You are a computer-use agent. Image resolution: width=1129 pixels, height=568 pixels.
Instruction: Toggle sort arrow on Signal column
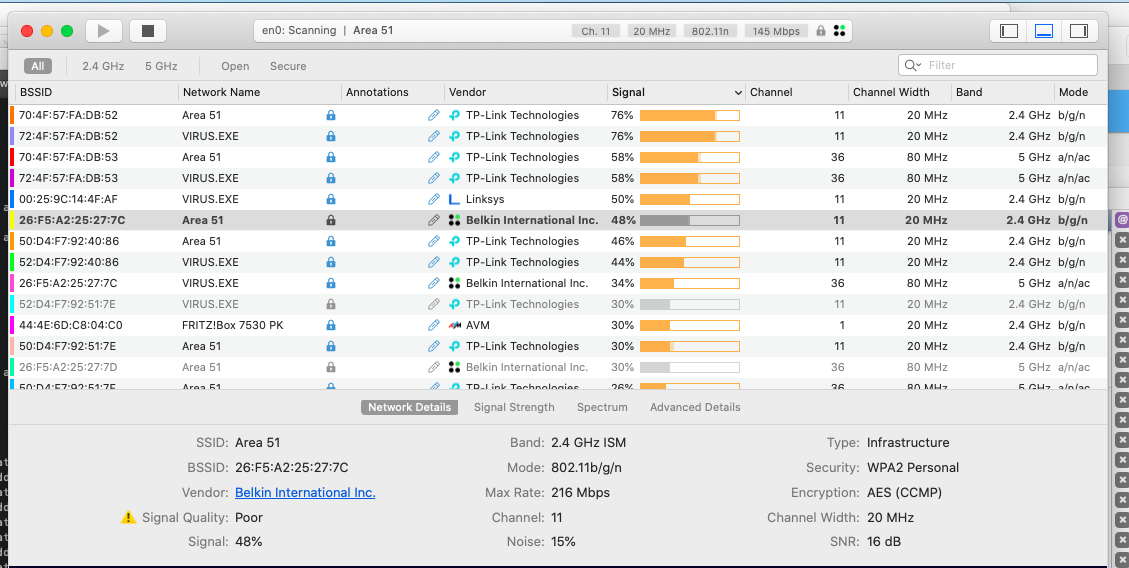[738, 93]
